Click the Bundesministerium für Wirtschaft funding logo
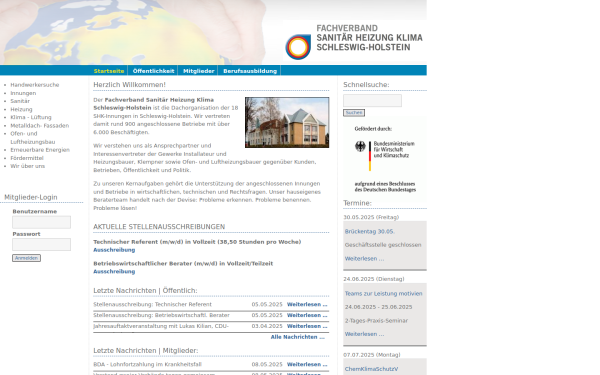 385,159
